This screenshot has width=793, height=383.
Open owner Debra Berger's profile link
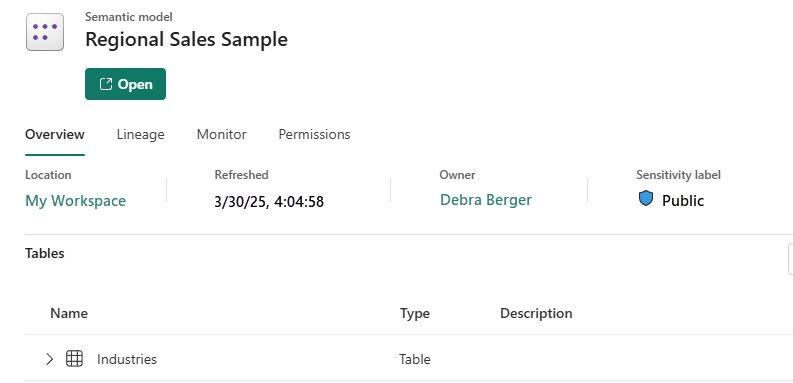coord(486,200)
